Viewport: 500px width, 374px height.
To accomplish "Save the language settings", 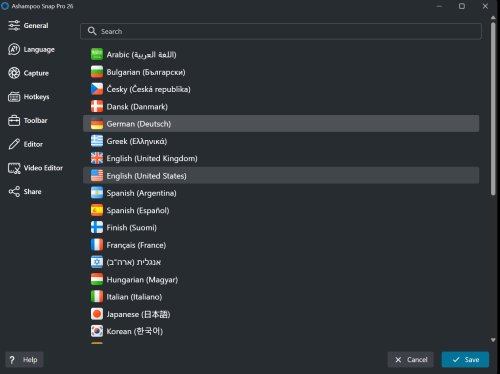I will [465, 360].
